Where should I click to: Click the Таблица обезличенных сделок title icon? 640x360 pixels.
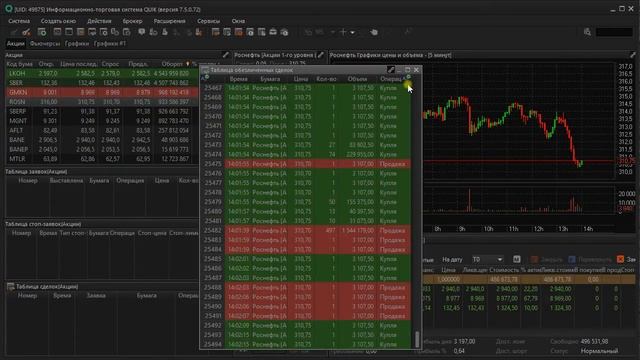coord(206,70)
